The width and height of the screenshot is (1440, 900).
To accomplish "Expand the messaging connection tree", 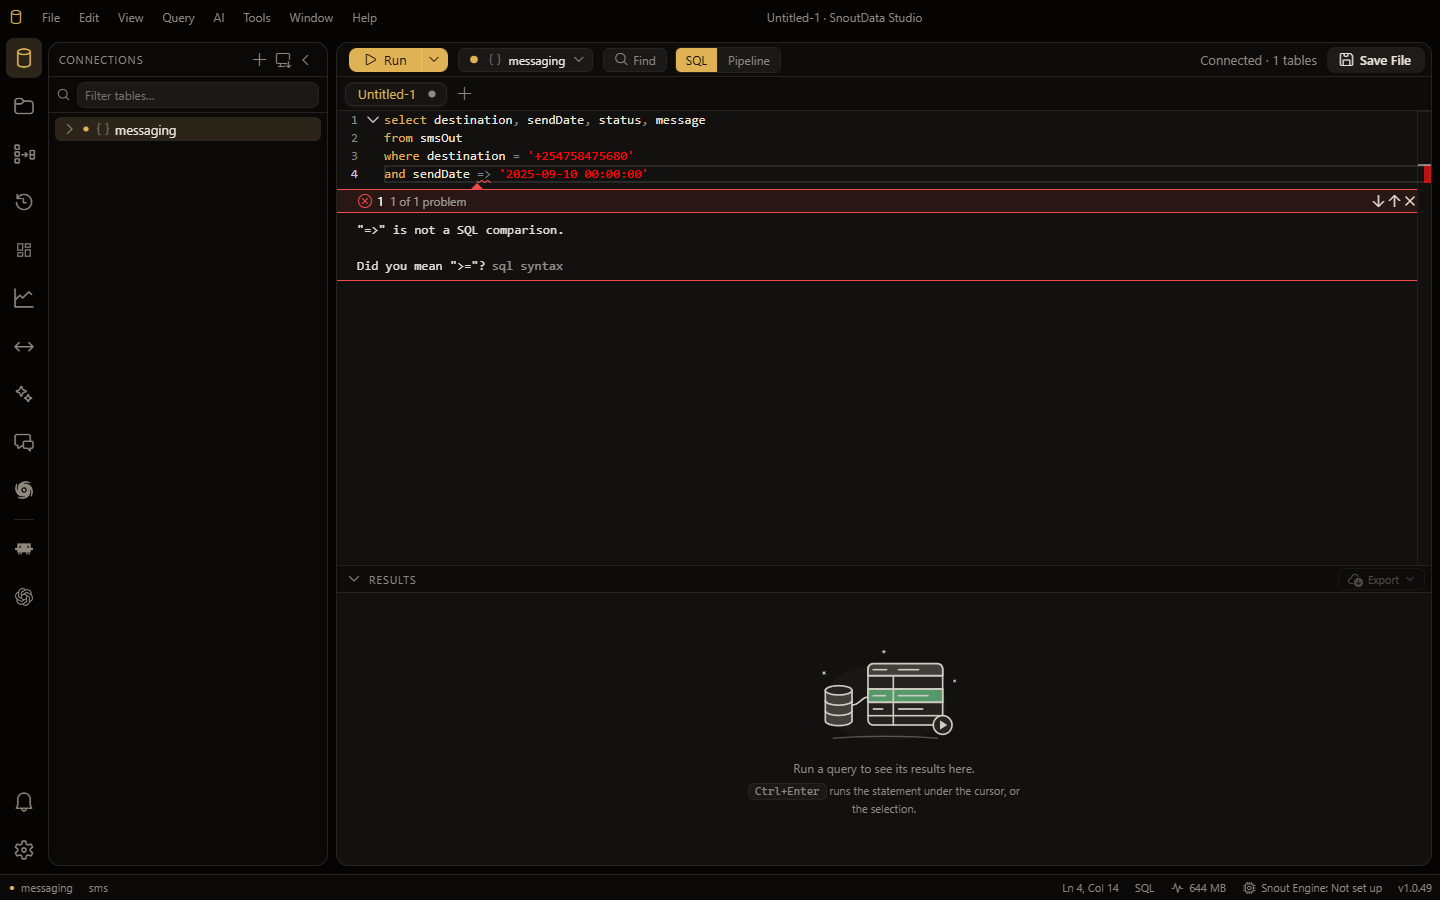I will pos(69,129).
